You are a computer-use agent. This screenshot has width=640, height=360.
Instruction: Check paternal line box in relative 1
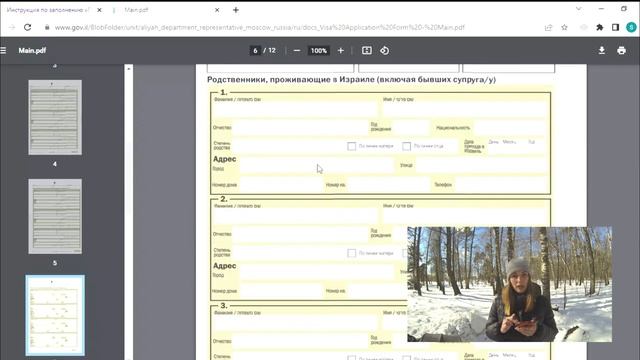tap(407, 146)
